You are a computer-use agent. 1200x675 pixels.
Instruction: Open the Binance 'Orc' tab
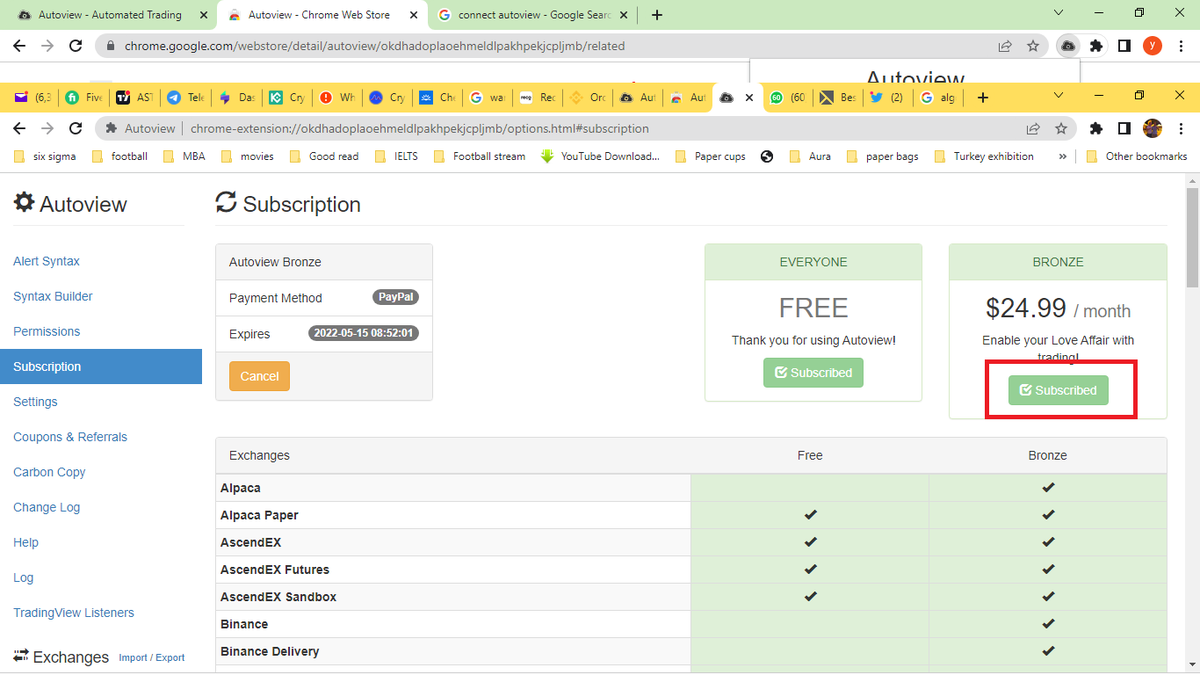coord(586,98)
